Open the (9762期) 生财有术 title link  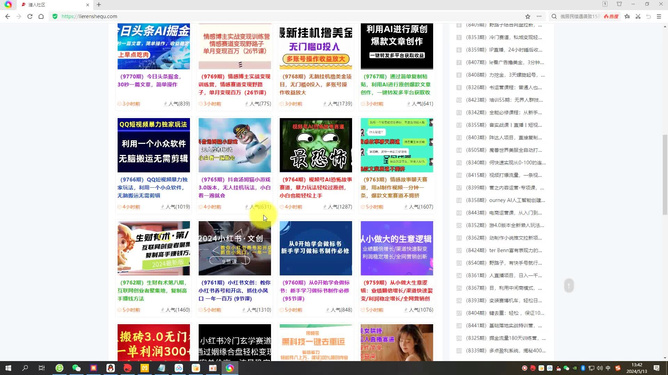(x=153, y=291)
